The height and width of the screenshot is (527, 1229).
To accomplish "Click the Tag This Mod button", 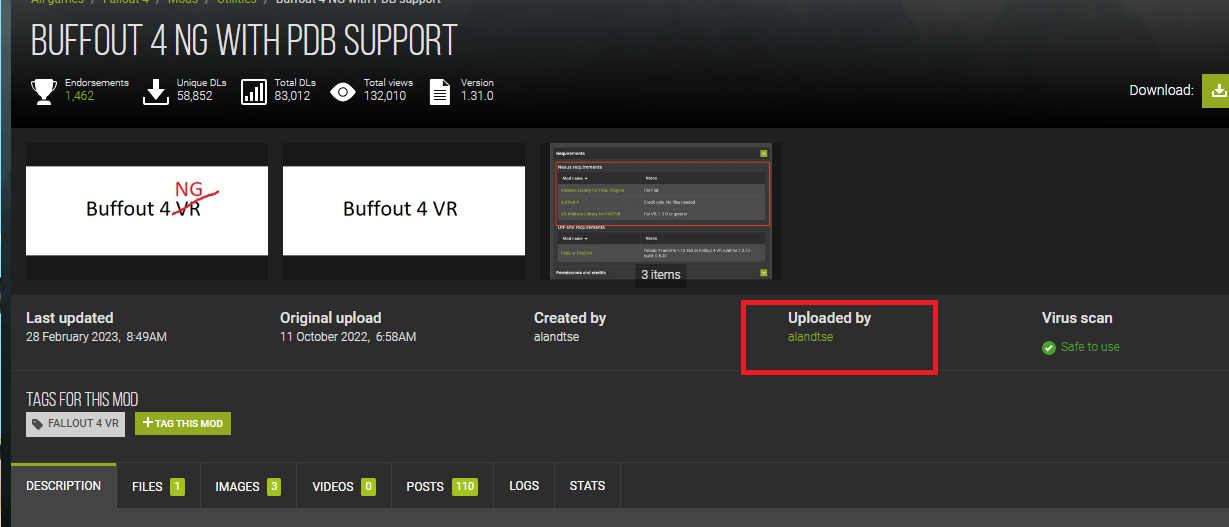I will point(183,424).
